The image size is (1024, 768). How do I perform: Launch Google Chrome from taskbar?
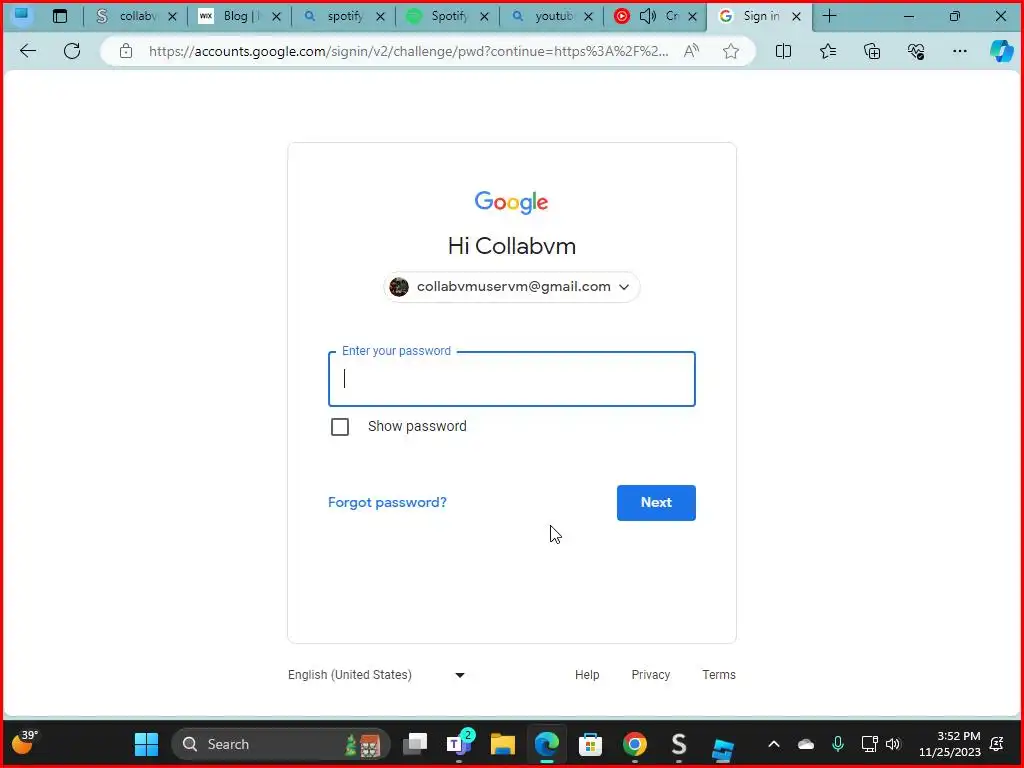[634, 744]
